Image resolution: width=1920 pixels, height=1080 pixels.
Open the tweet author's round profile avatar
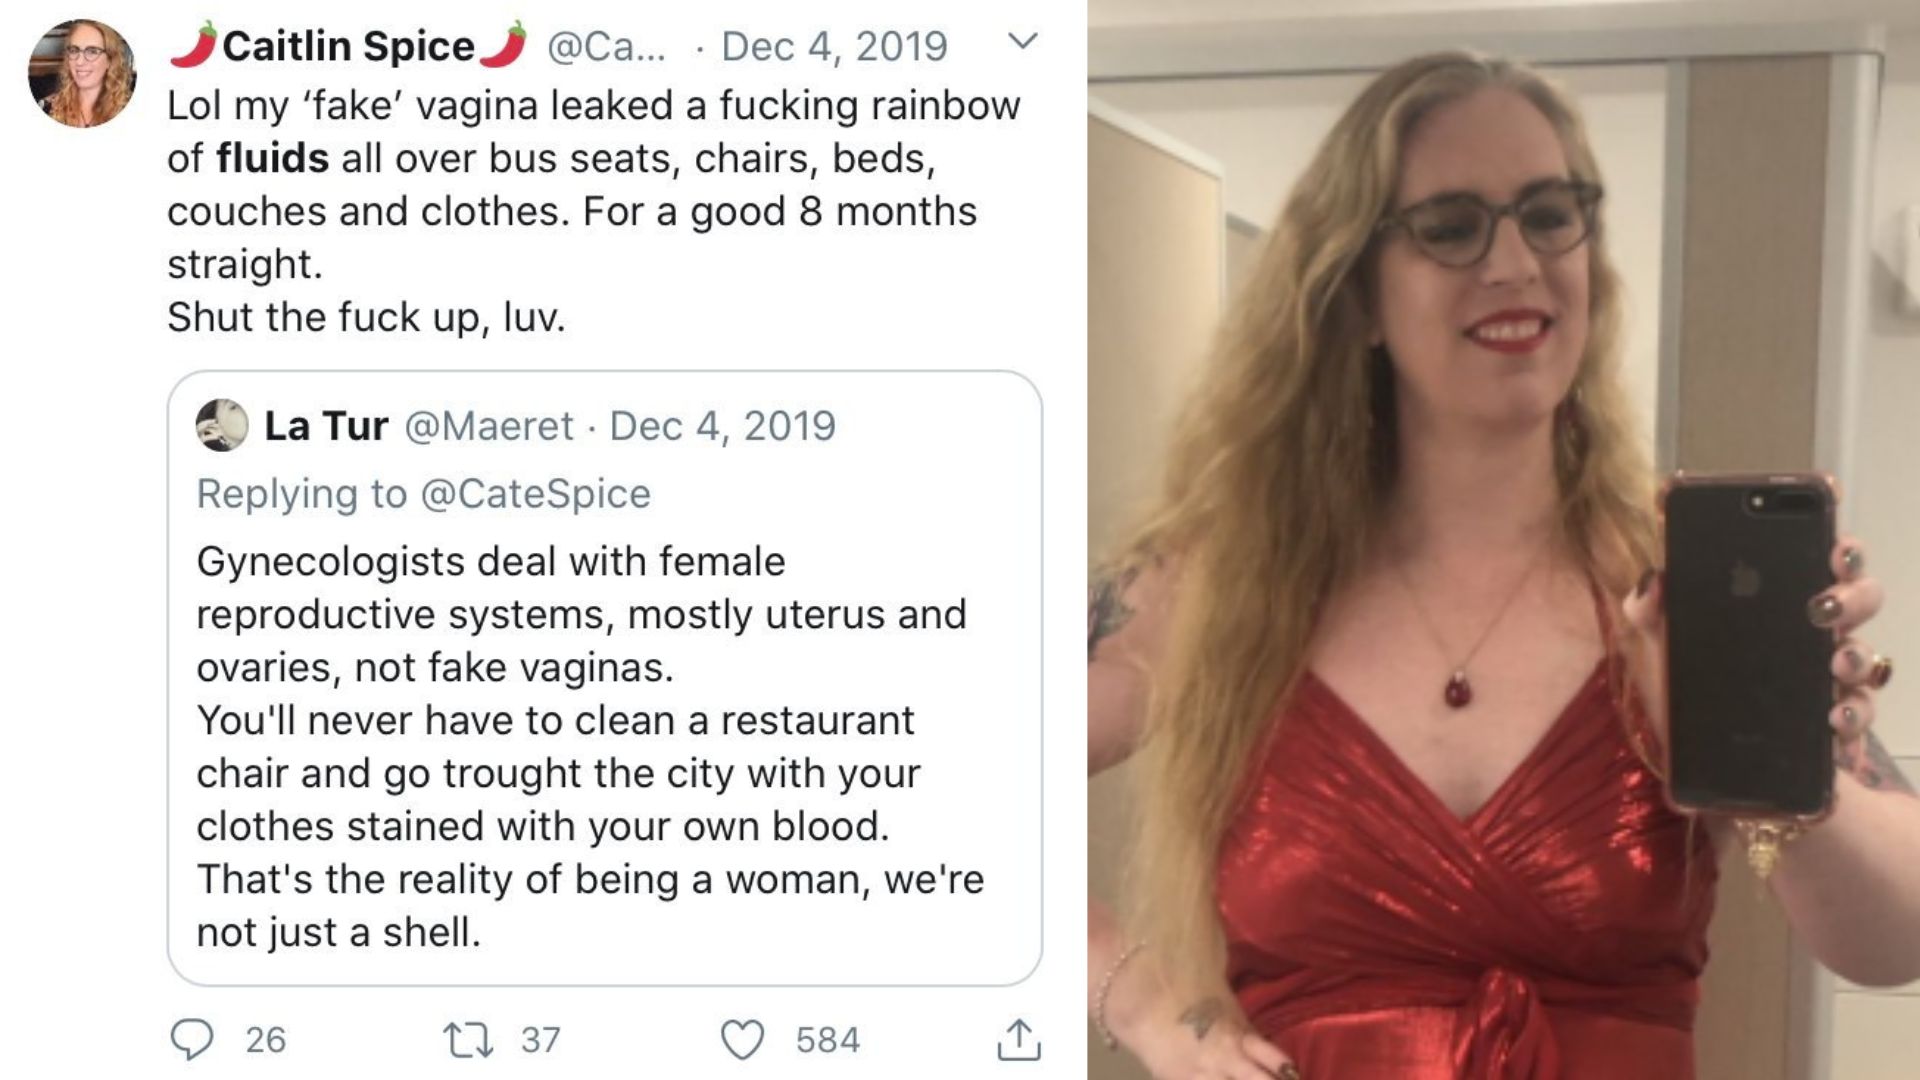(82, 73)
